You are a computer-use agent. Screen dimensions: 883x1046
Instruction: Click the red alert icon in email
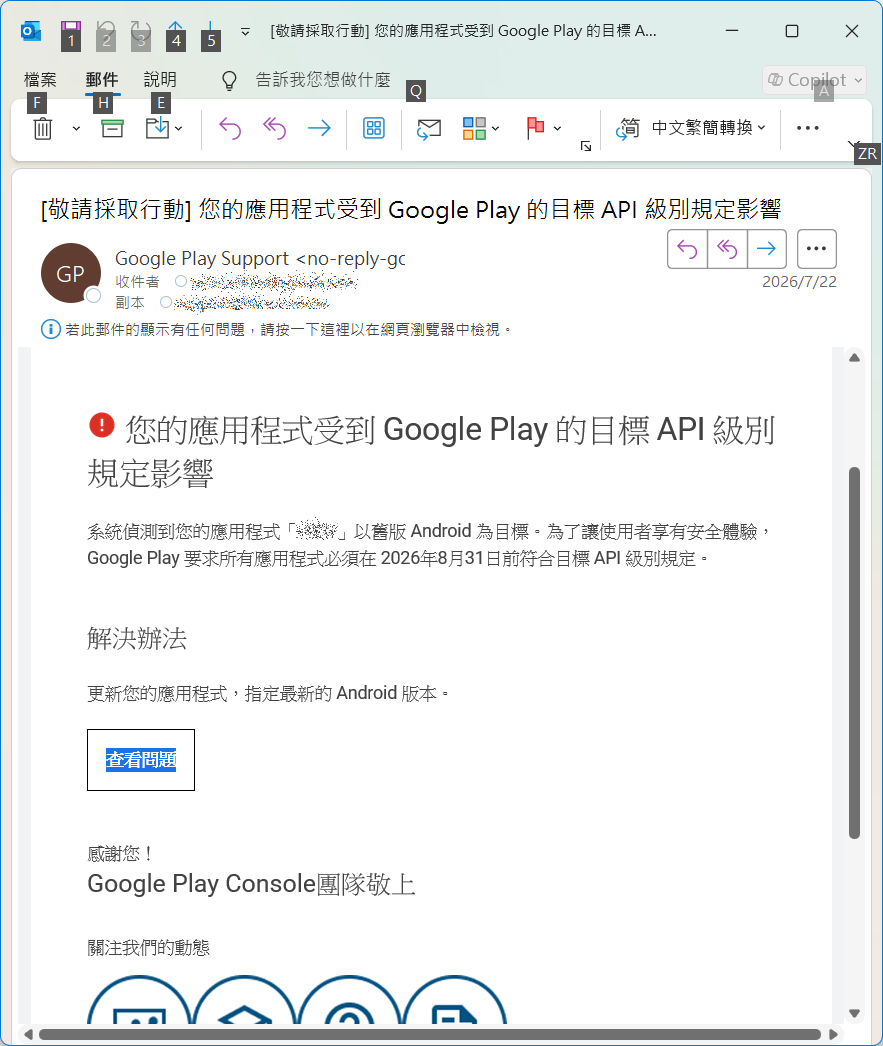point(102,426)
